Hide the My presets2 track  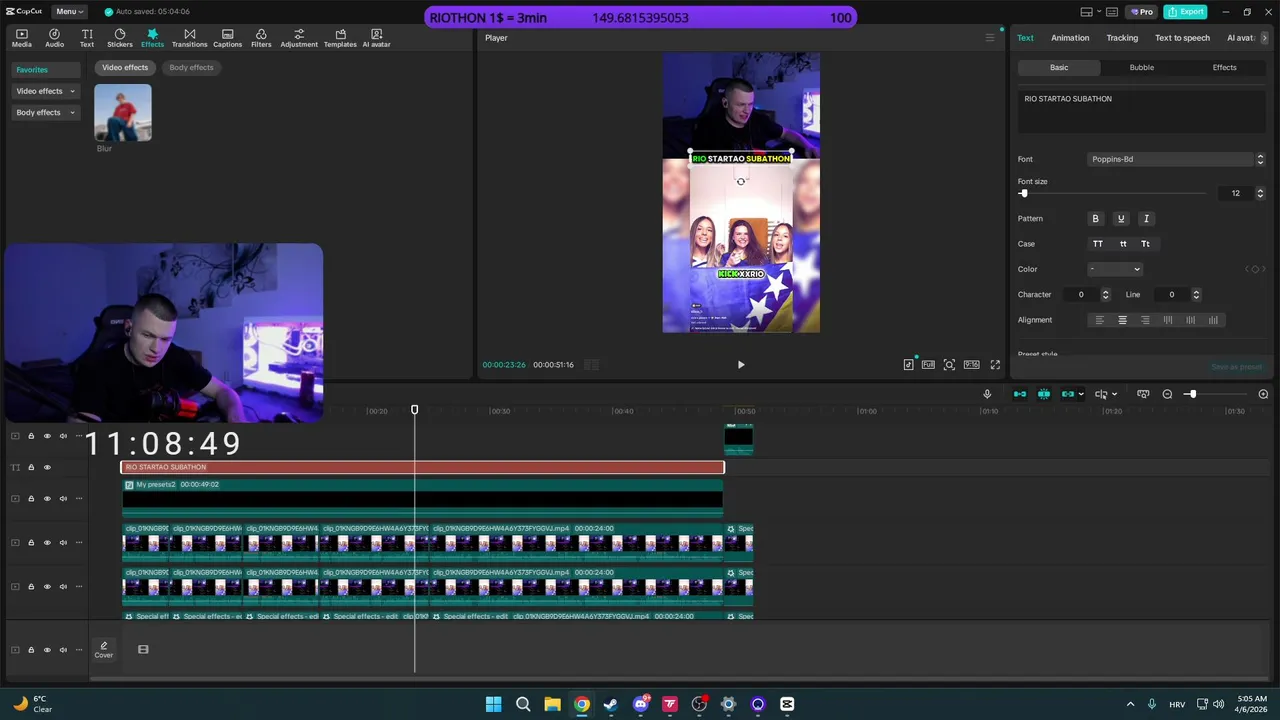point(47,498)
